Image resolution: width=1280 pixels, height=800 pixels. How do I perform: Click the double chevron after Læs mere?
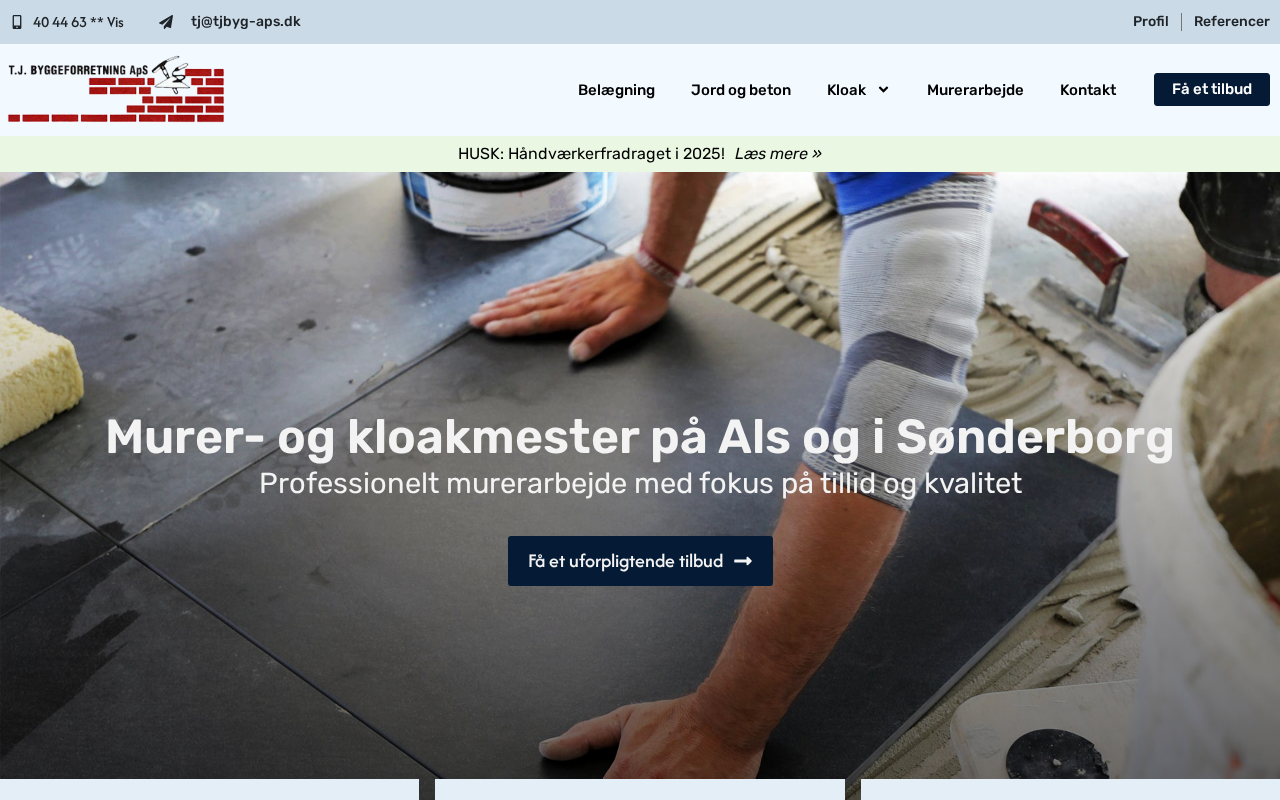(817, 154)
